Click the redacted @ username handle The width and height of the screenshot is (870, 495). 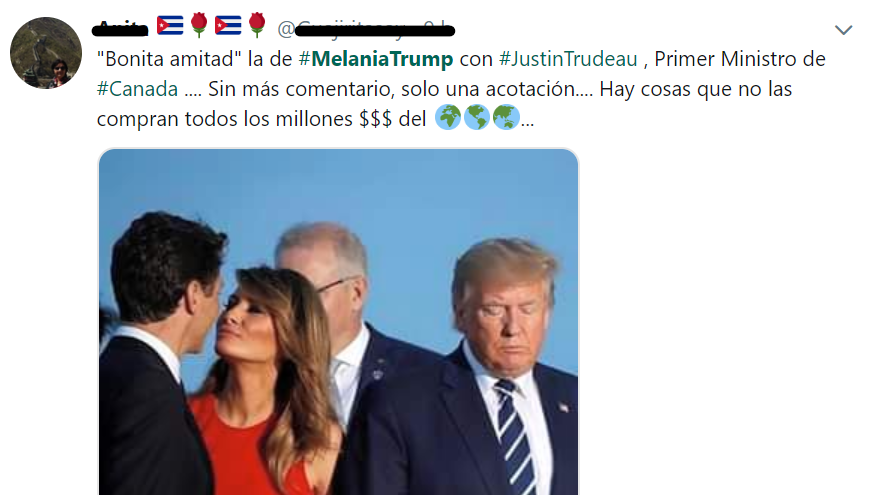click(366, 29)
